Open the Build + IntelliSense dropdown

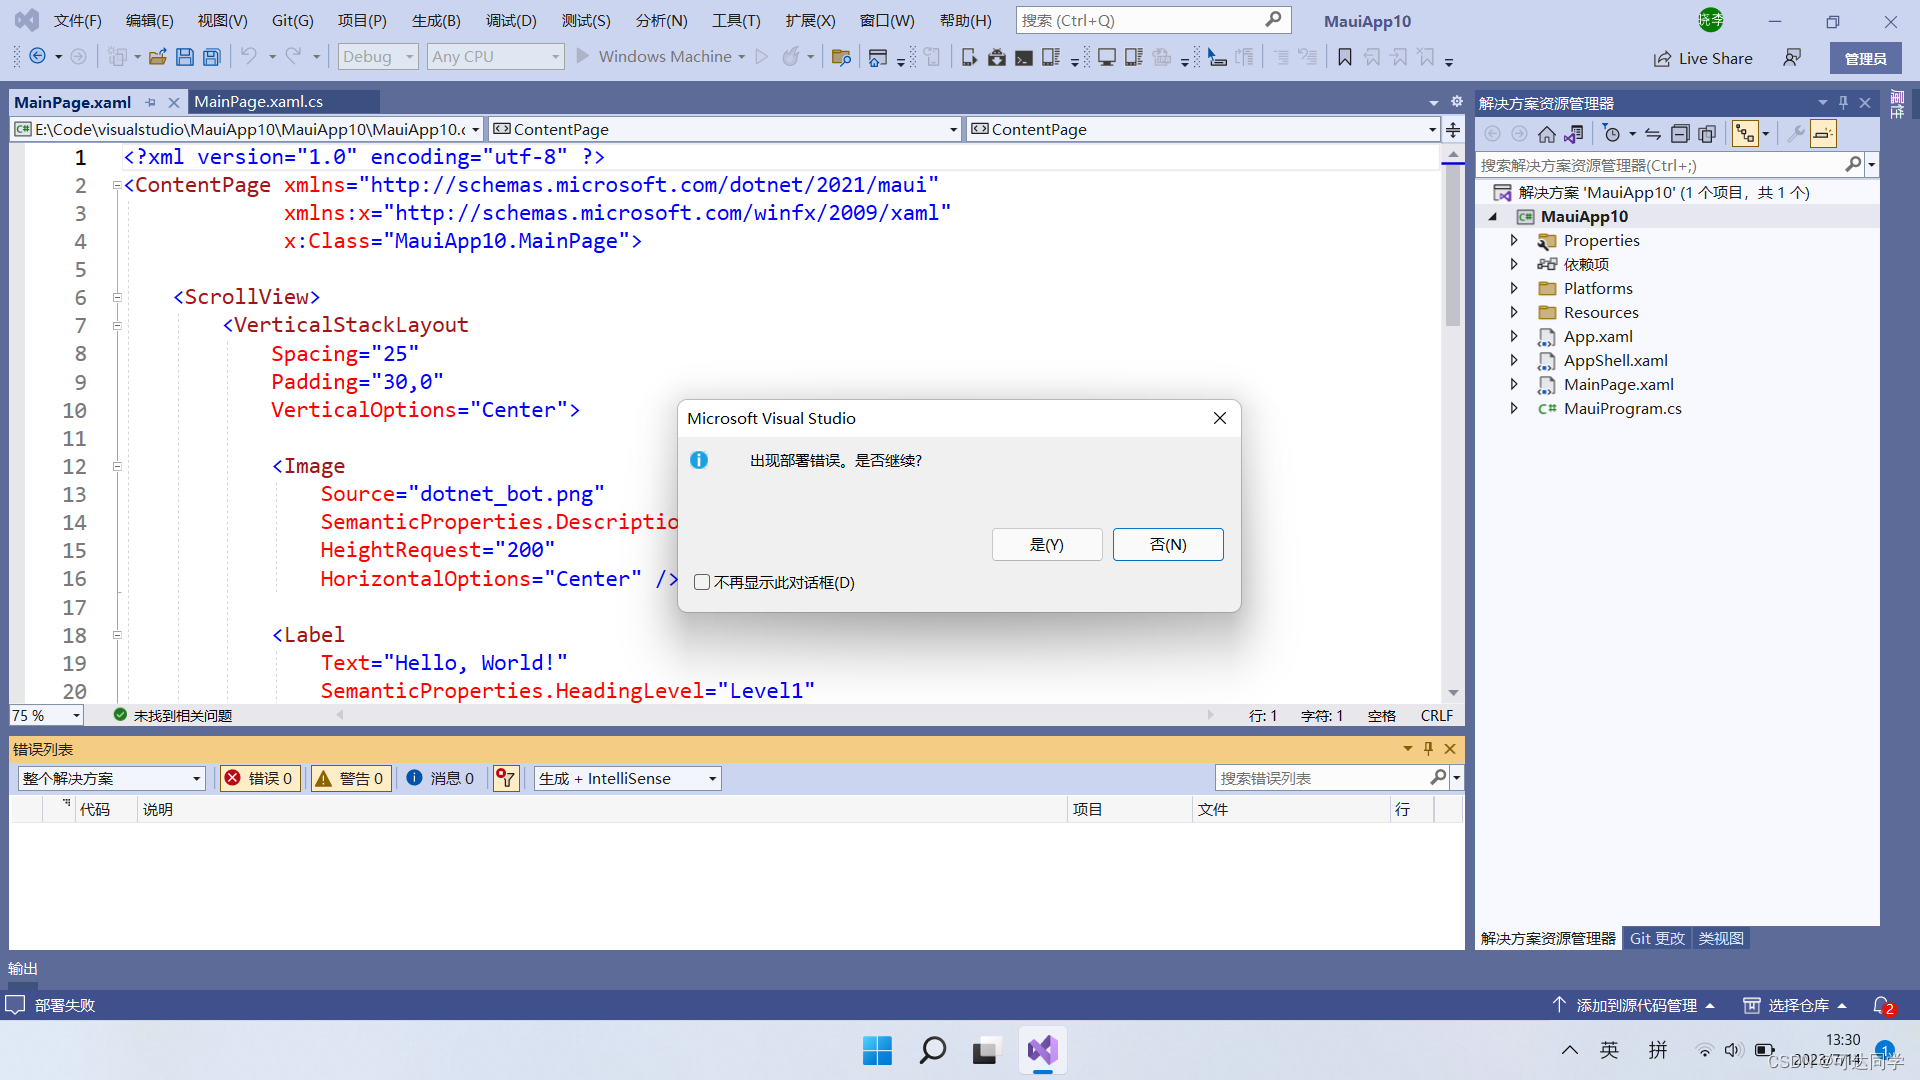(x=628, y=778)
